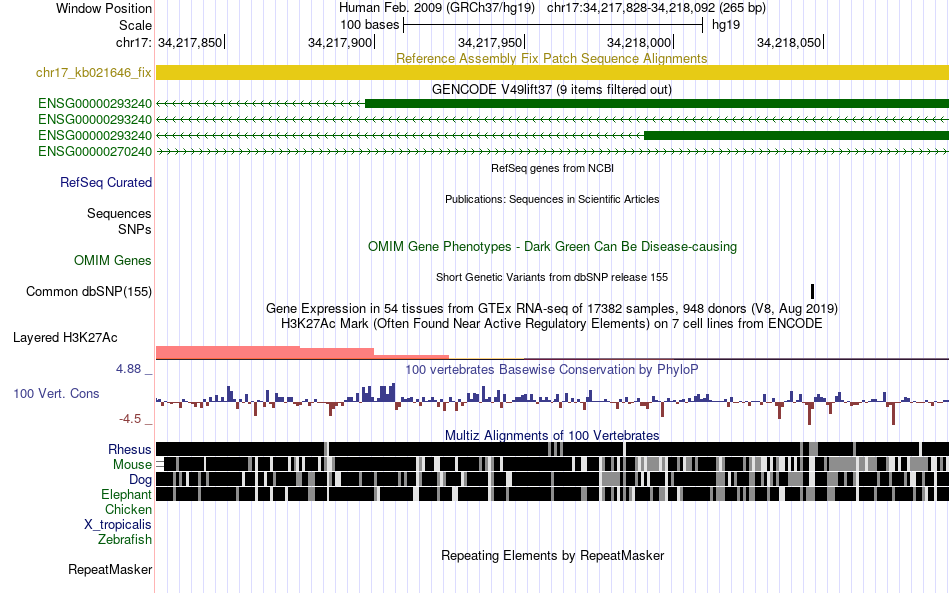This screenshot has height=593, width=950.
Task: Open Common dbSNP(155) track settings label
Action: click(x=88, y=291)
